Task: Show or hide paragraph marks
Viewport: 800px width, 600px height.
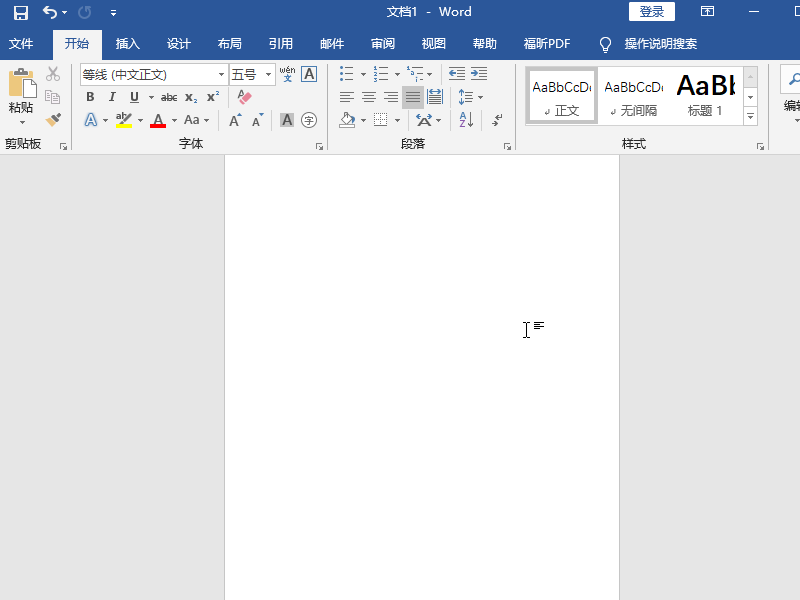Action: 497,120
